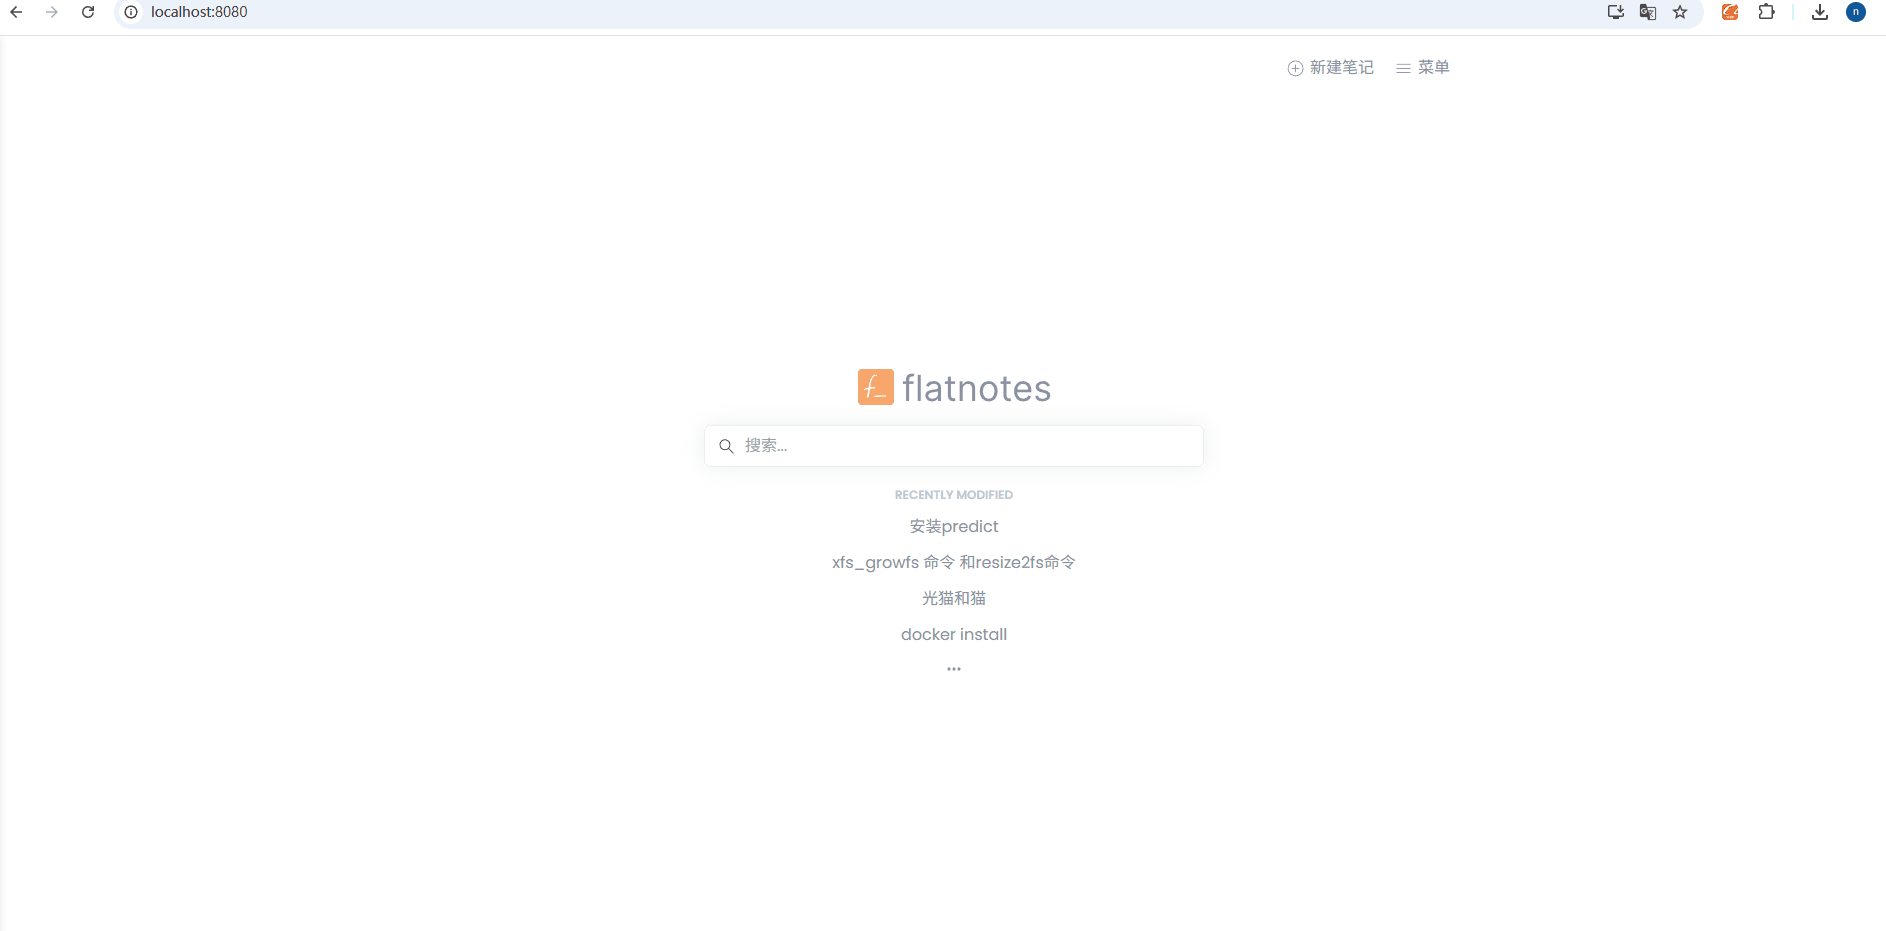Viewport: 1886px width, 931px height.
Task: Click the profile avatar circle labeled n
Action: (x=1857, y=12)
